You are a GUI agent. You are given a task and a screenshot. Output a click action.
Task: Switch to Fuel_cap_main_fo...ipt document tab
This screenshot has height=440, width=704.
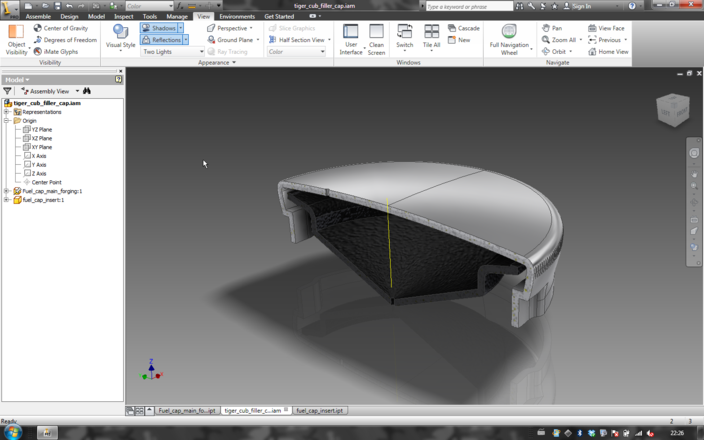tap(187, 411)
